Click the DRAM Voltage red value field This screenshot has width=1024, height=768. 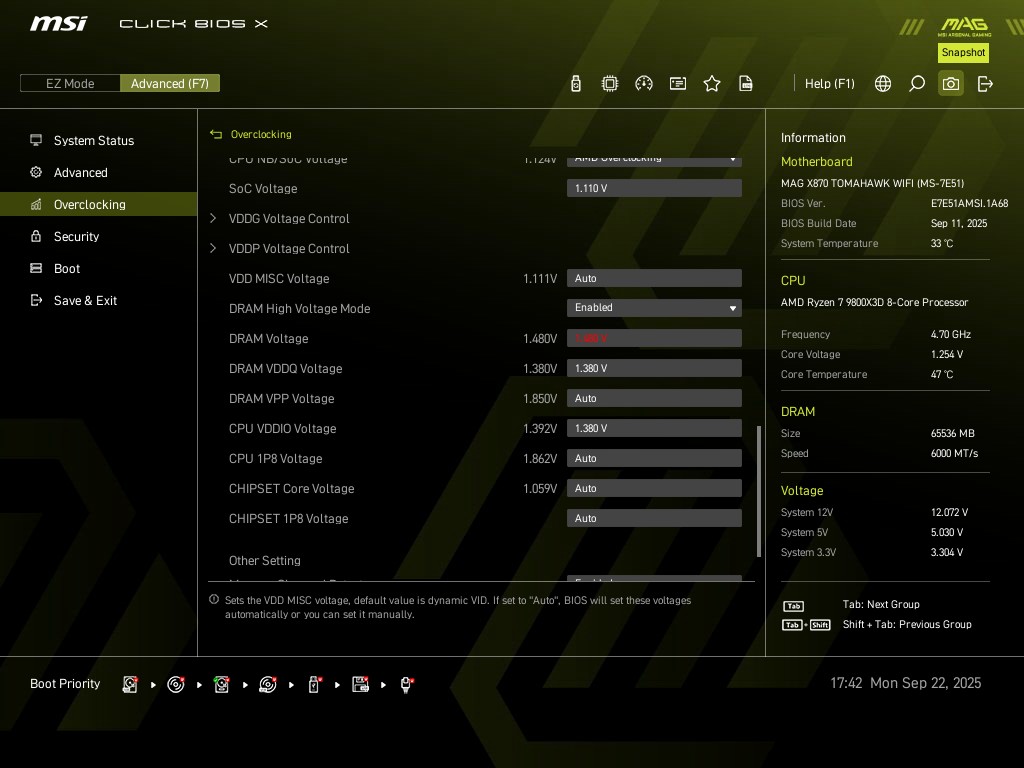(654, 338)
